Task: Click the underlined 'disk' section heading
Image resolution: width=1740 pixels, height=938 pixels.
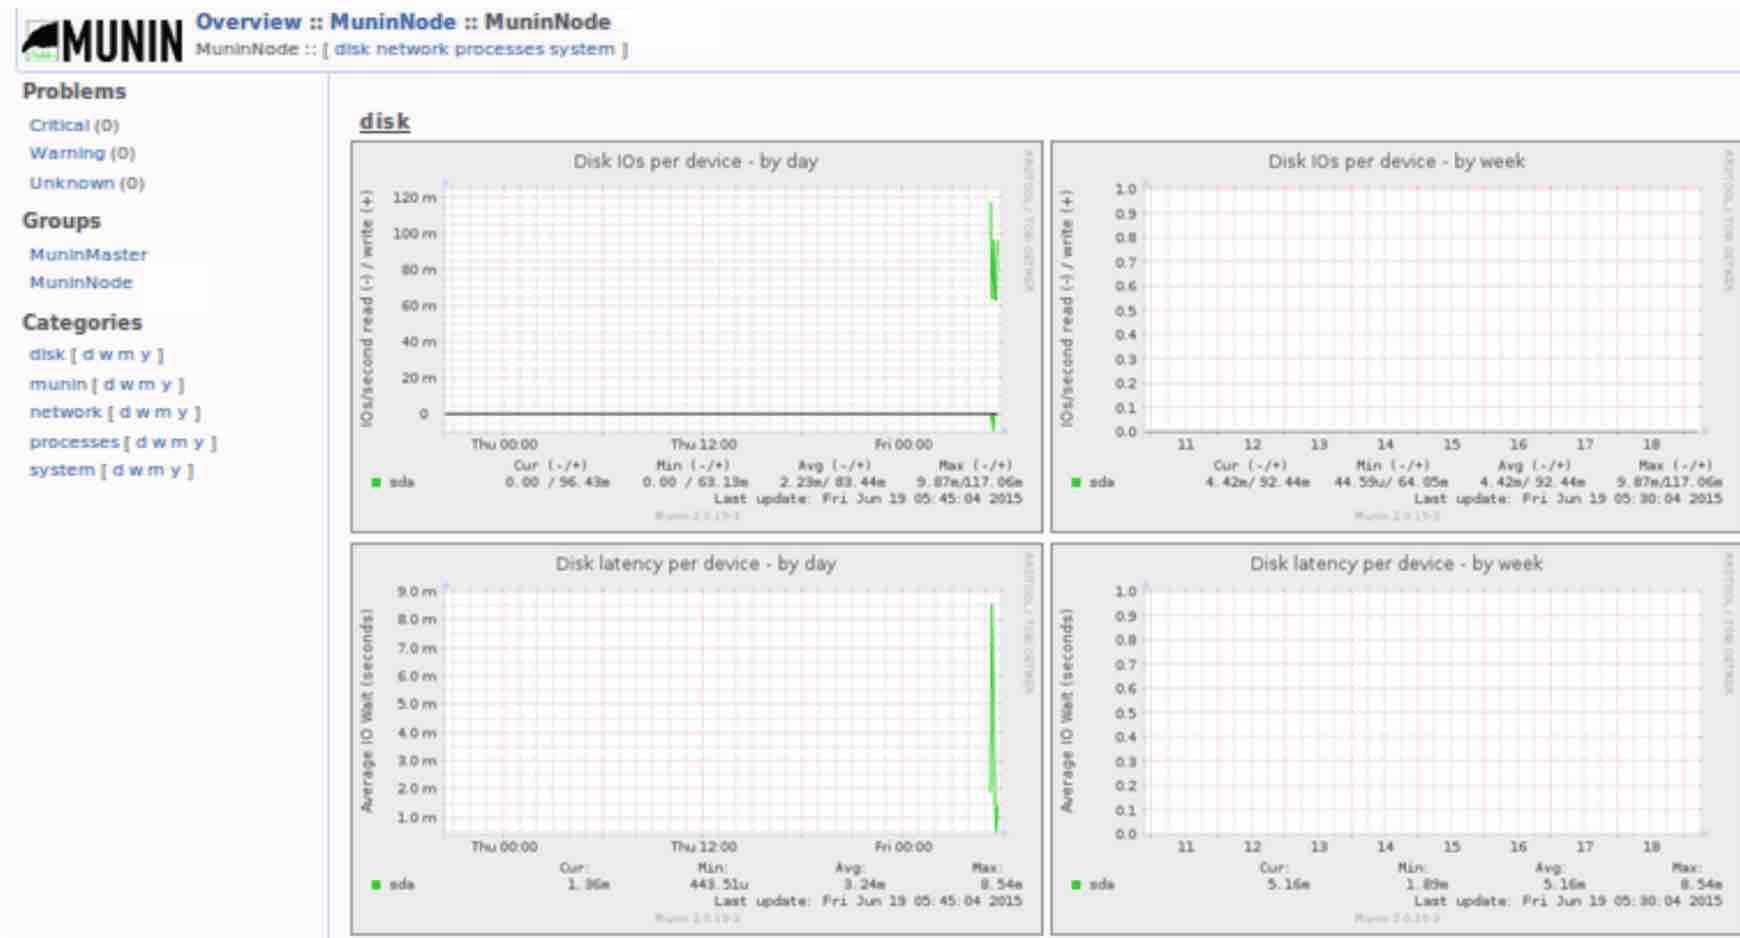Action: (x=385, y=121)
